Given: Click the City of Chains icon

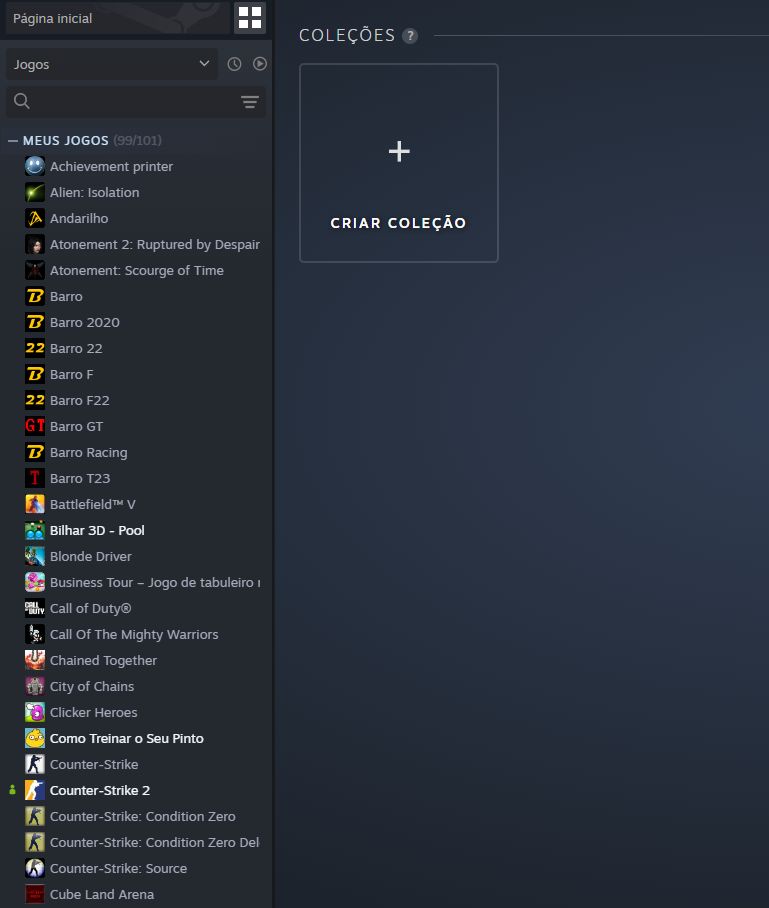Looking at the screenshot, I should (35, 686).
